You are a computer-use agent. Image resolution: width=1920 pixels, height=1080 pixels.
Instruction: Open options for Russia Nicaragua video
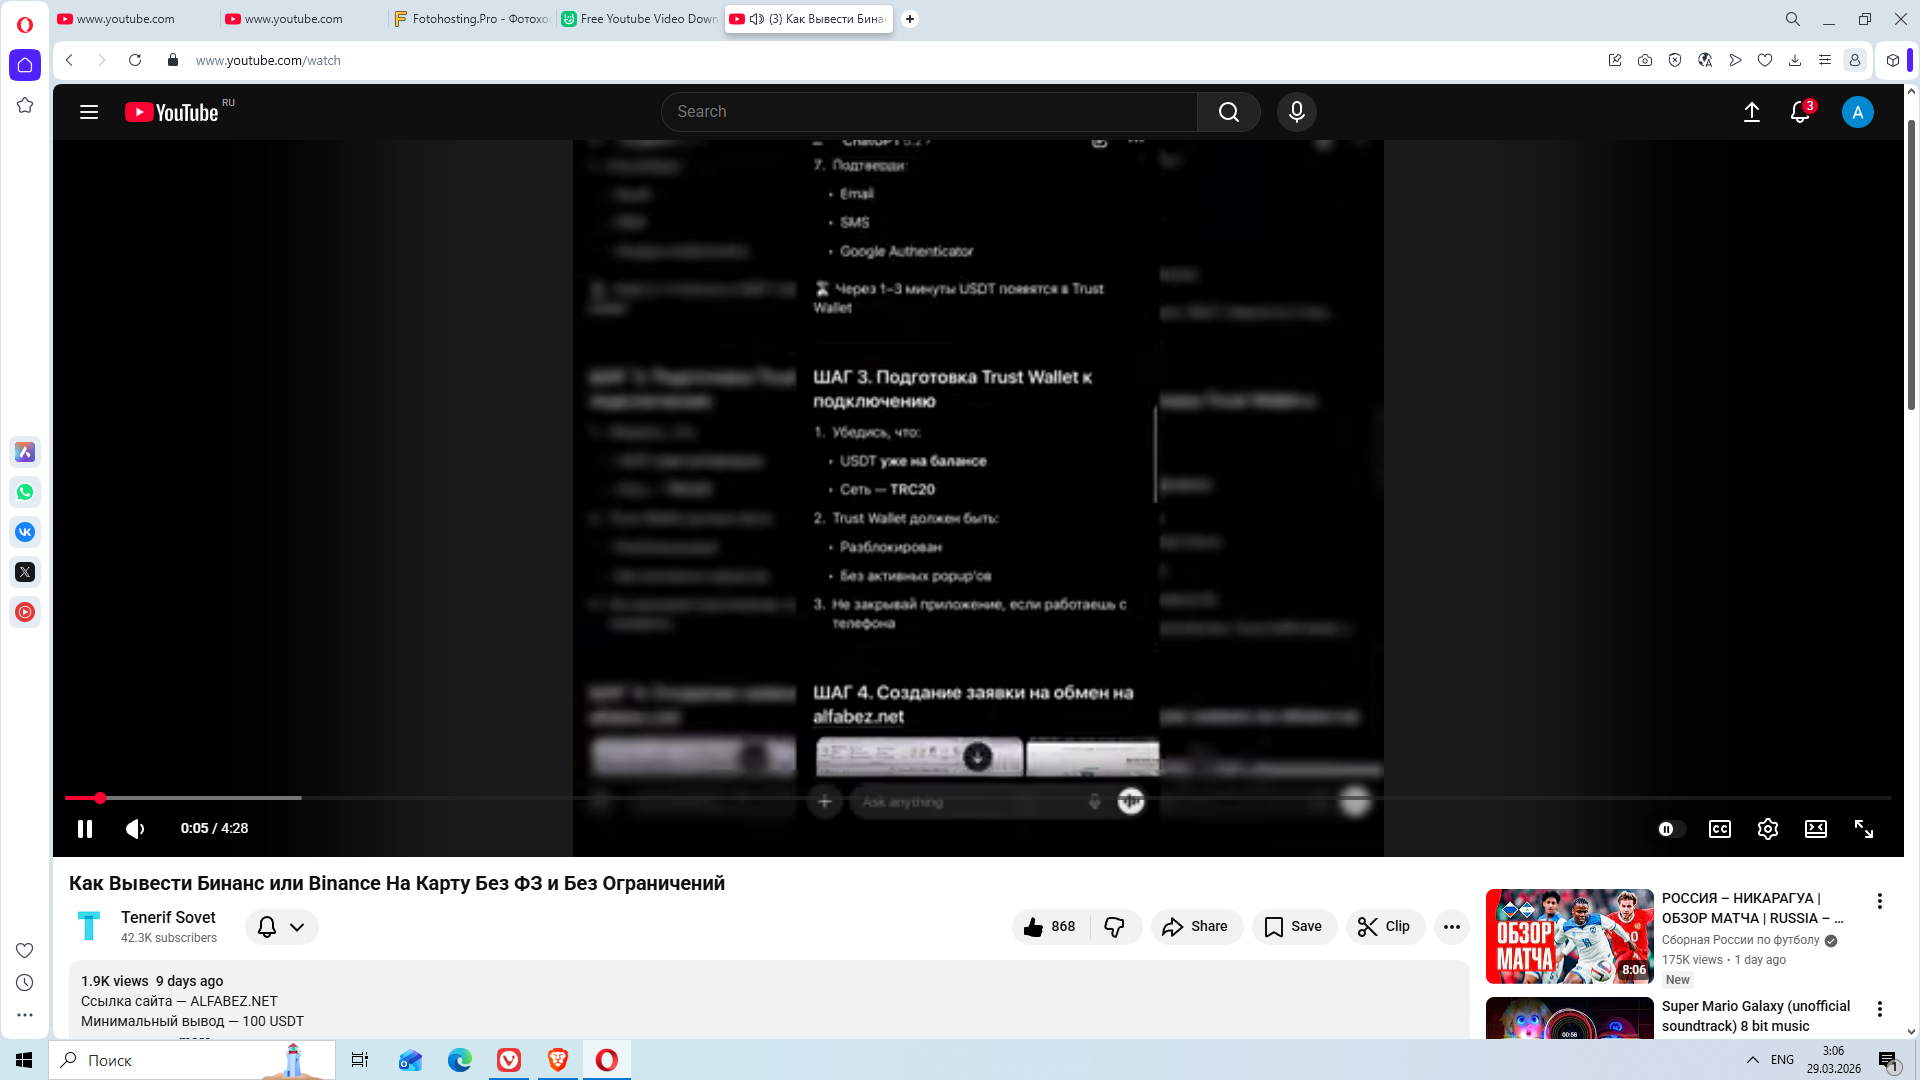tap(1879, 901)
